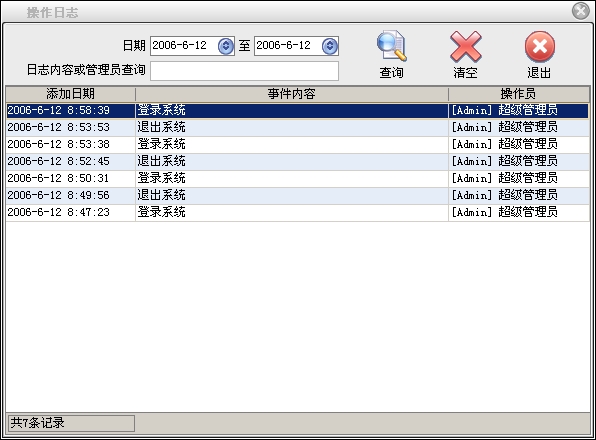Open the start date spinner dropdown
Image resolution: width=596 pixels, height=440 pixels.
226,46
